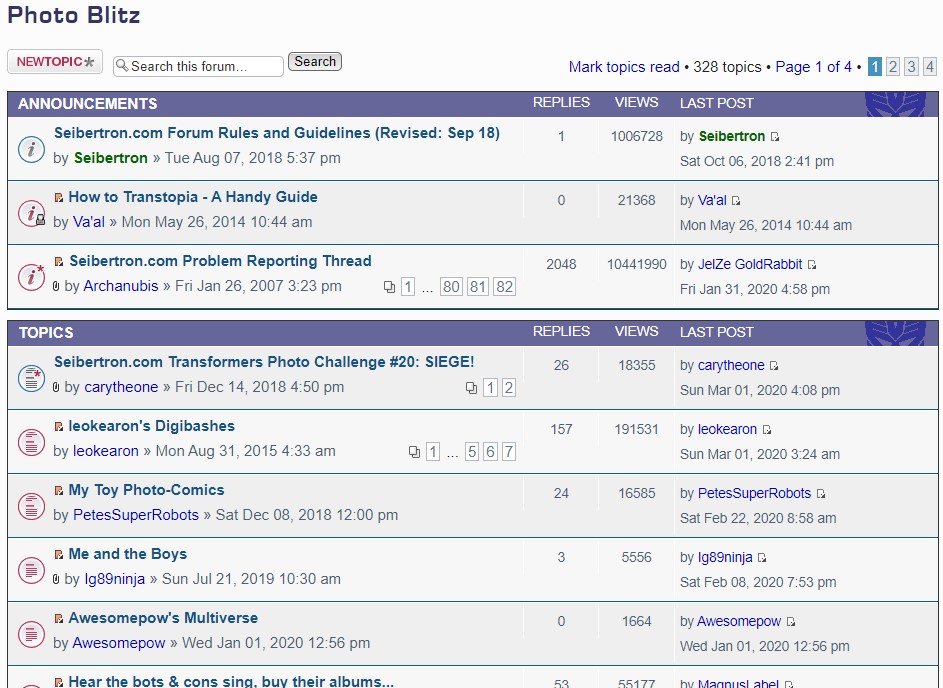Click topic status icon for Photo Challenge #20
The width and height of the screenshot is (943, 688).
[31, 378]
